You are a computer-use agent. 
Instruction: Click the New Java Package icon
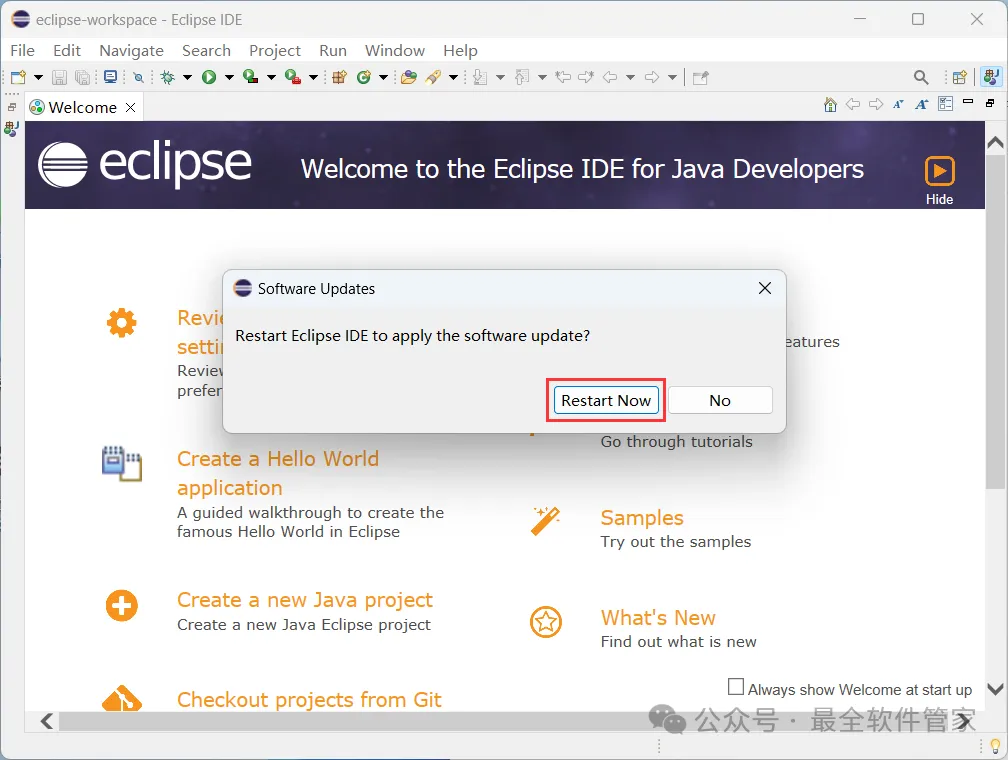pyautogui.click(x=339, y=78)
